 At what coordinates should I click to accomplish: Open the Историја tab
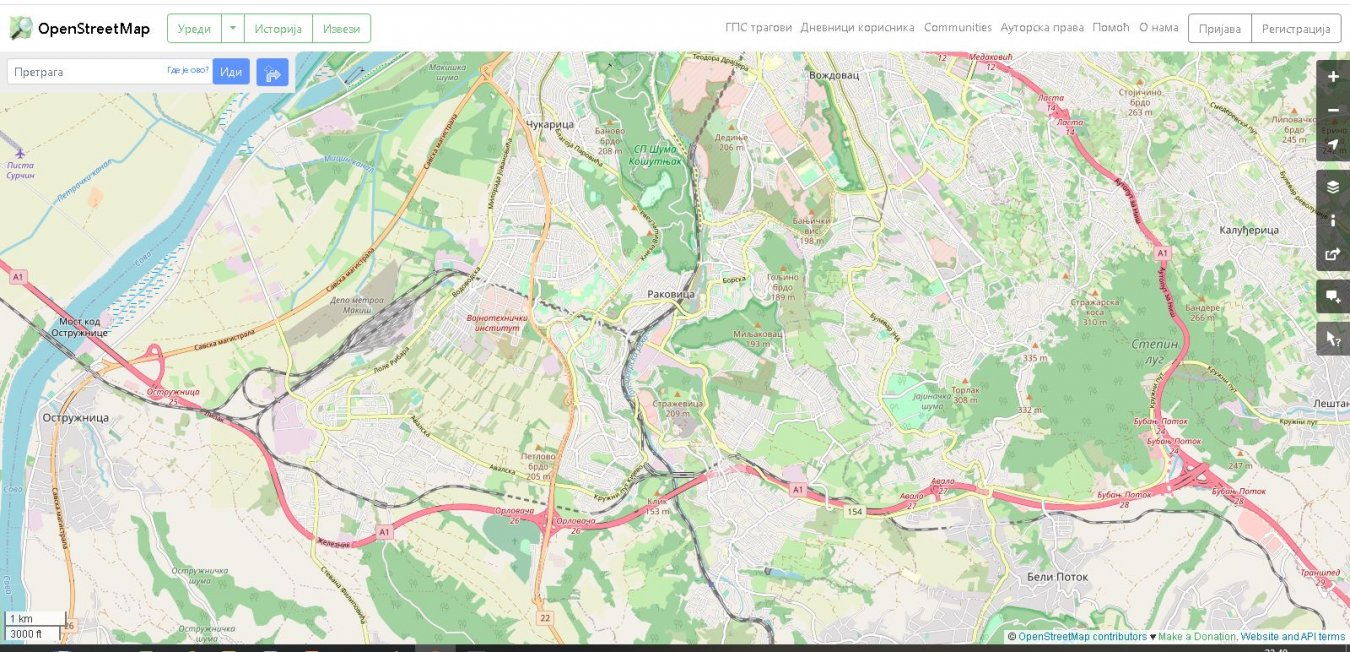(278, 29)
